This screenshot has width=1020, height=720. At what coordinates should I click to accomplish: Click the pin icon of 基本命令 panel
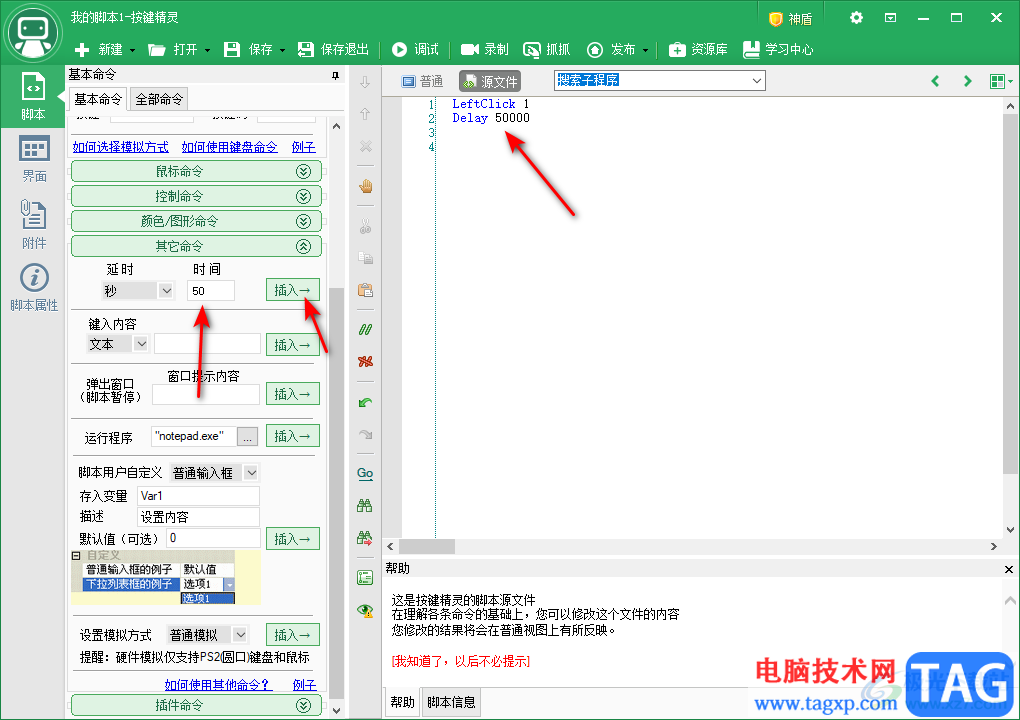tap(336, 75)
